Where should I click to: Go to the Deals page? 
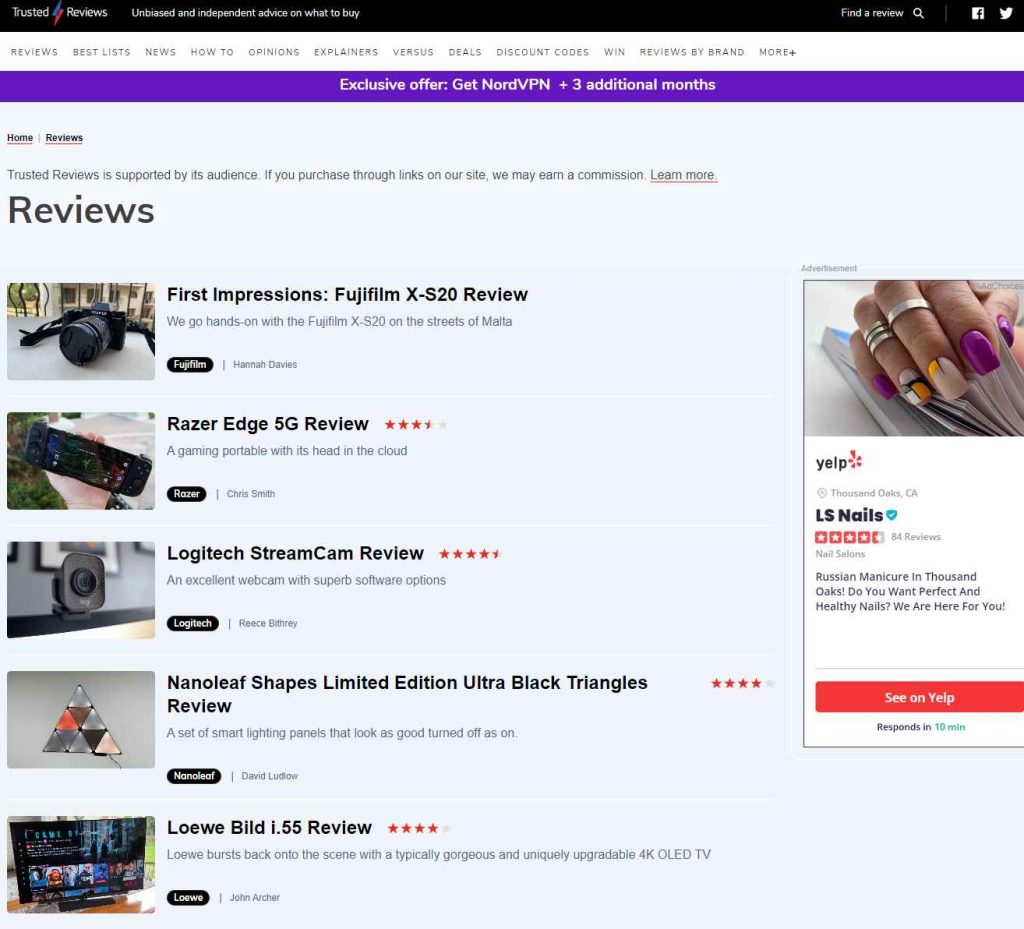[x=465, y=52]
